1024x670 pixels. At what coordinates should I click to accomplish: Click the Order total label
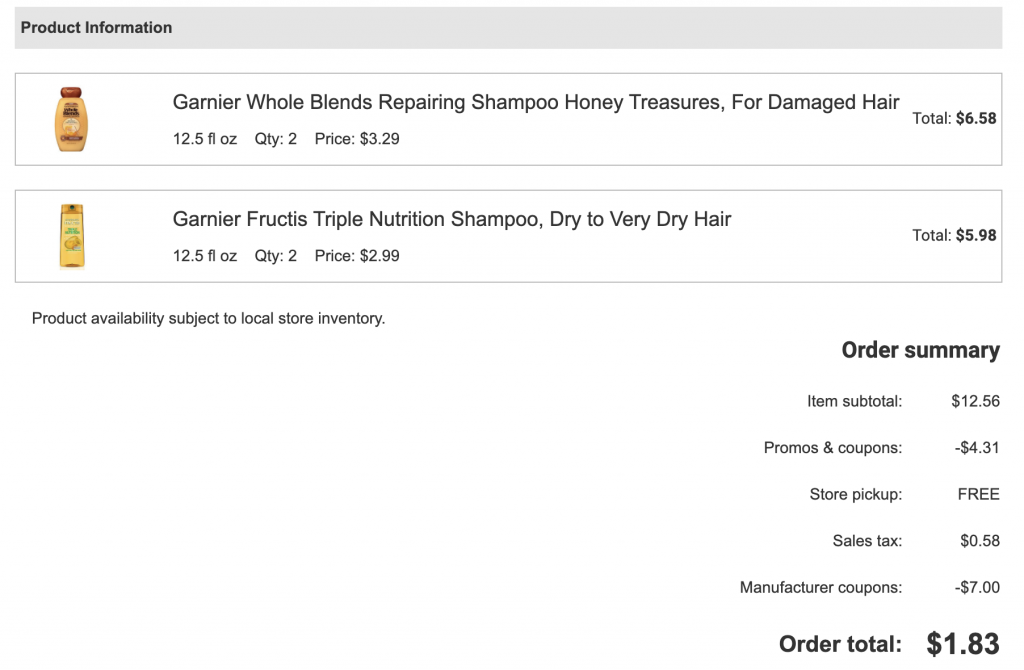[840, 644]
